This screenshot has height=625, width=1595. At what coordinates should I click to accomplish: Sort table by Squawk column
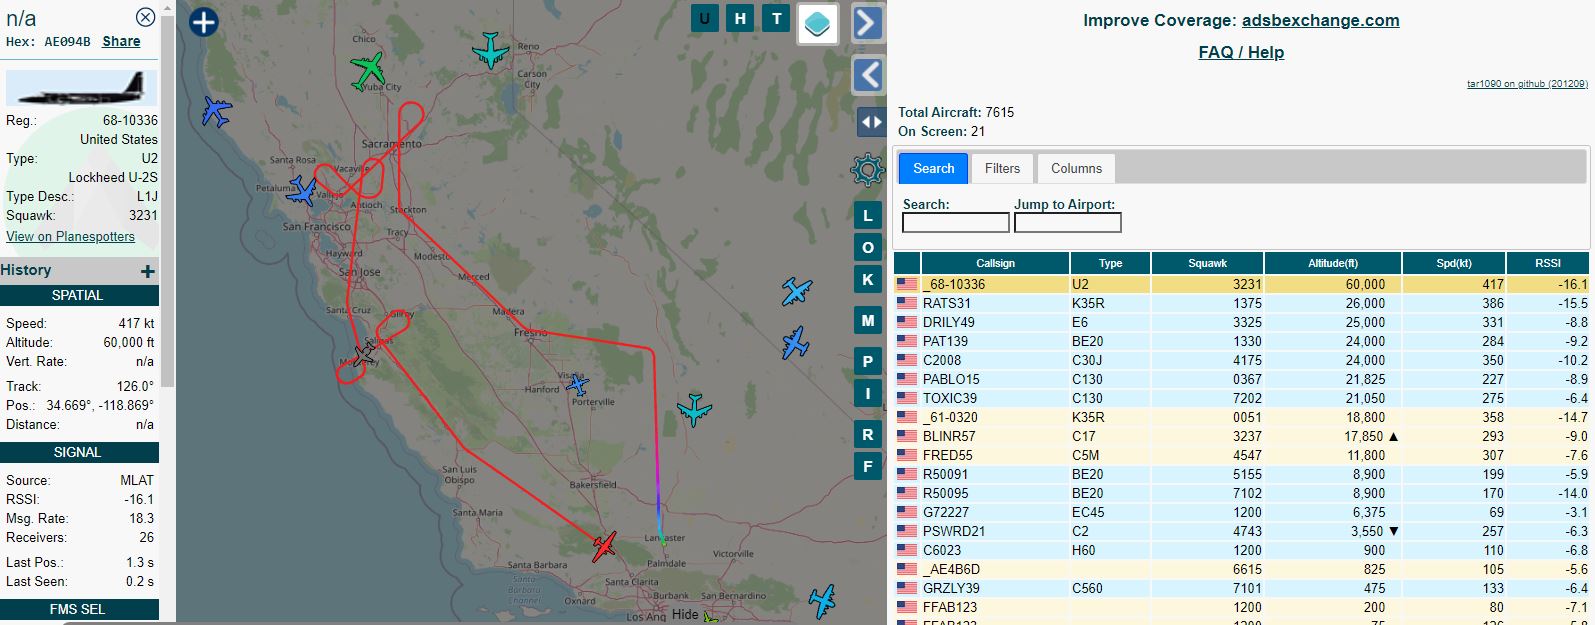click(x=1207, y=263)
